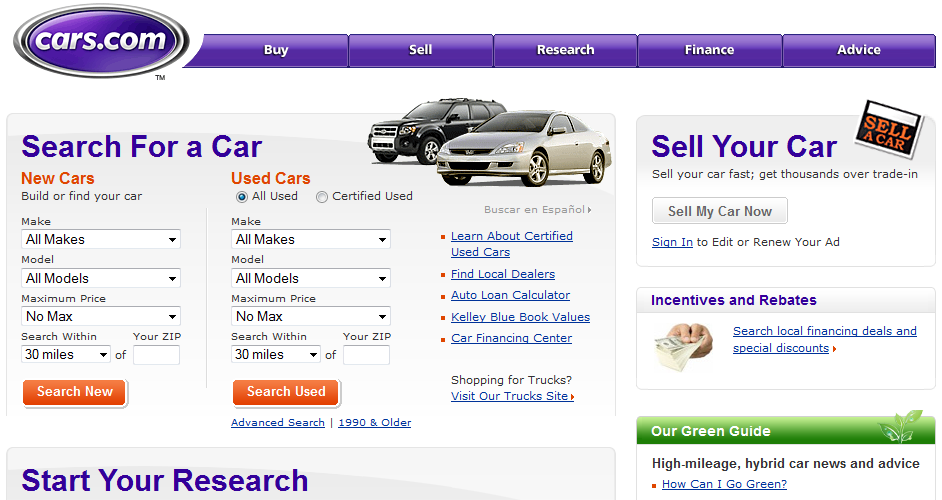Open the Used Cars Search Within miles dropdown
942x500 pixels.
[276, 355]
